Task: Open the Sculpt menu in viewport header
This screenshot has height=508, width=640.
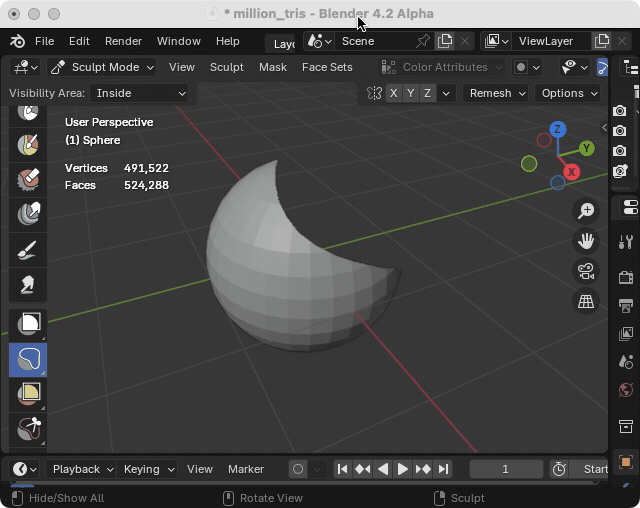Action: point(227,67)
